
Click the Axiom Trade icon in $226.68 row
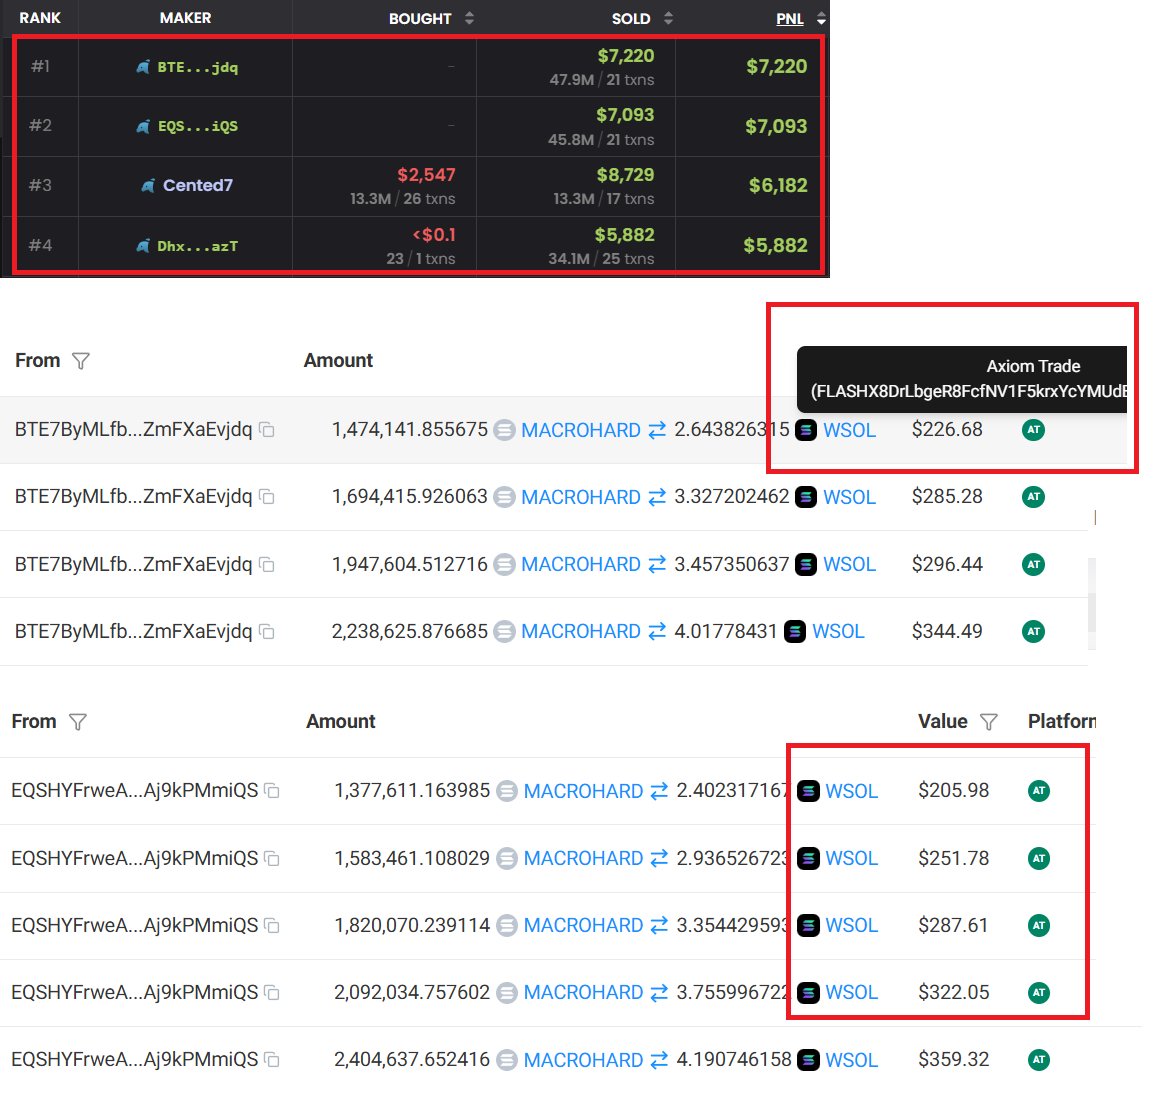(x=1033, y=430)
